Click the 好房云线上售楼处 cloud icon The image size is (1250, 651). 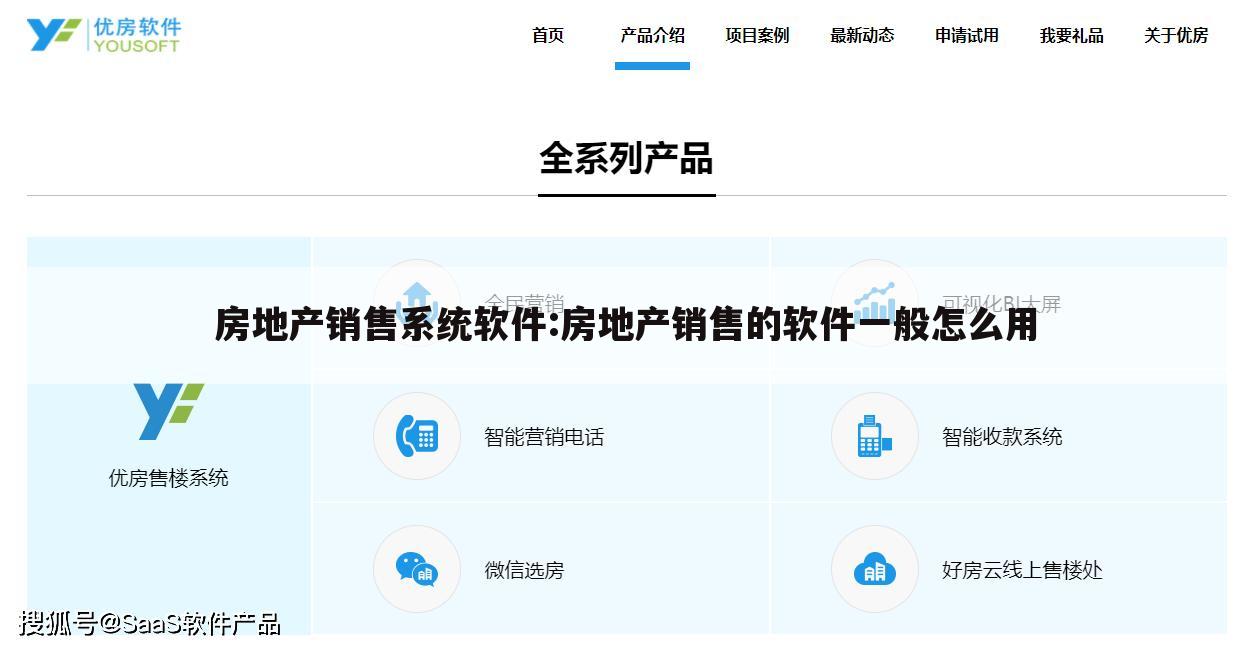tap(874, 569)
